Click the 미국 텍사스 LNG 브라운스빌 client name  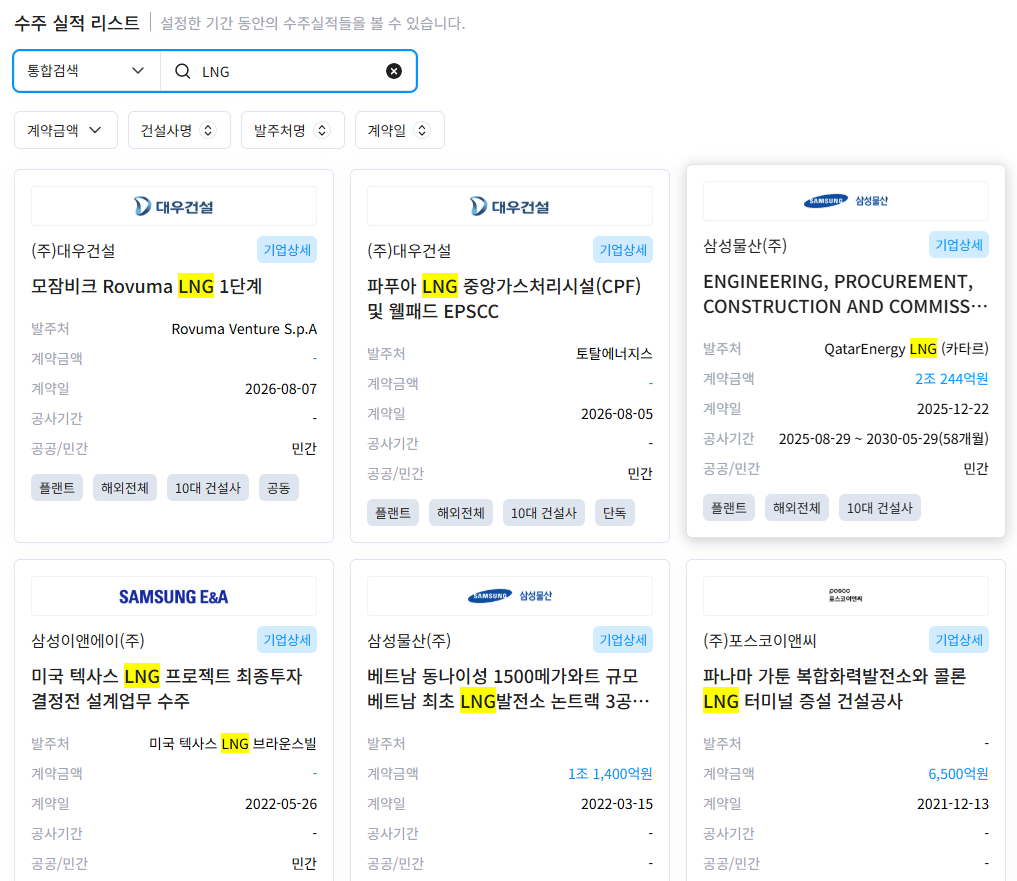pyautogui.click(x=233, y=743)
